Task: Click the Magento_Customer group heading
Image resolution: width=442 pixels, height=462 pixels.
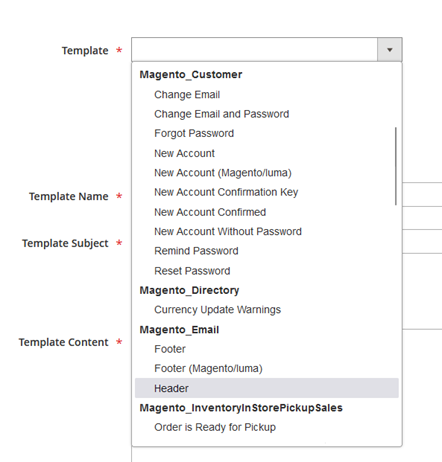Action: pyautogui.click(x=191, y=75)
